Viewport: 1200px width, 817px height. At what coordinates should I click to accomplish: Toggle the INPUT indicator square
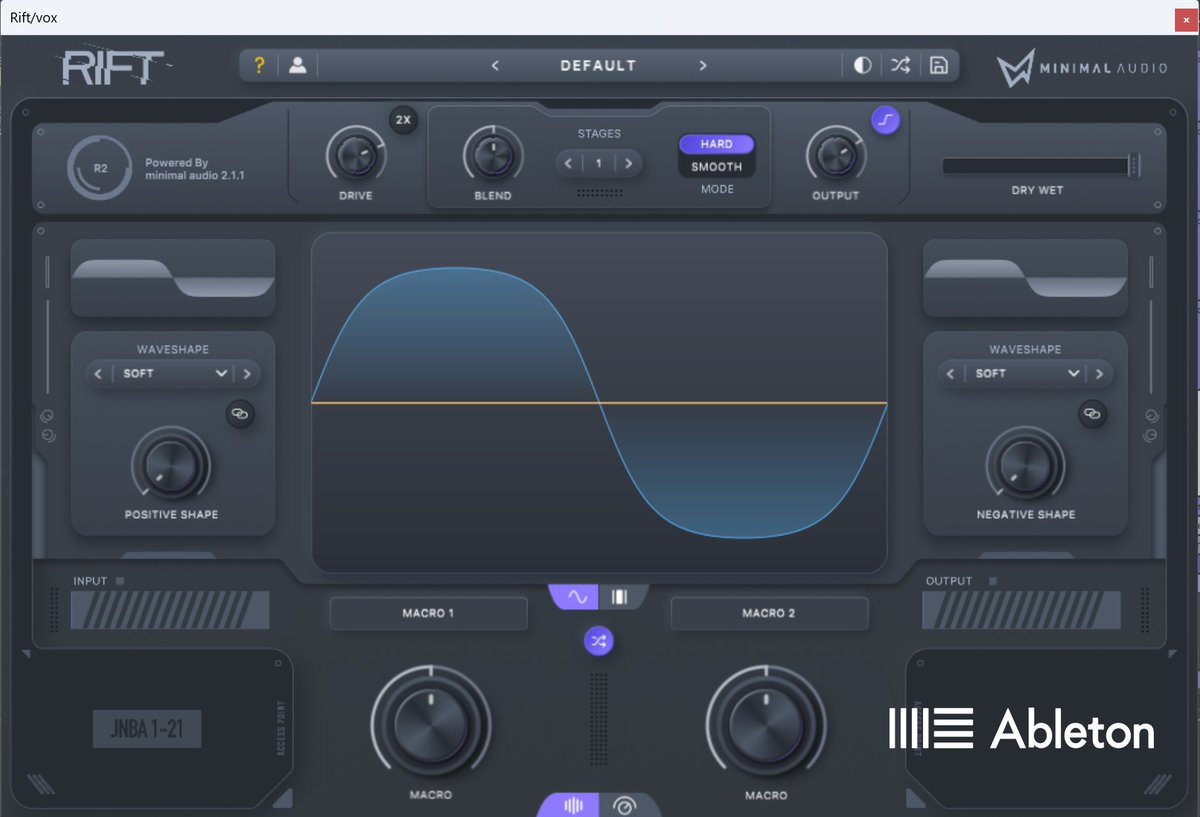(x=120, y=581)
